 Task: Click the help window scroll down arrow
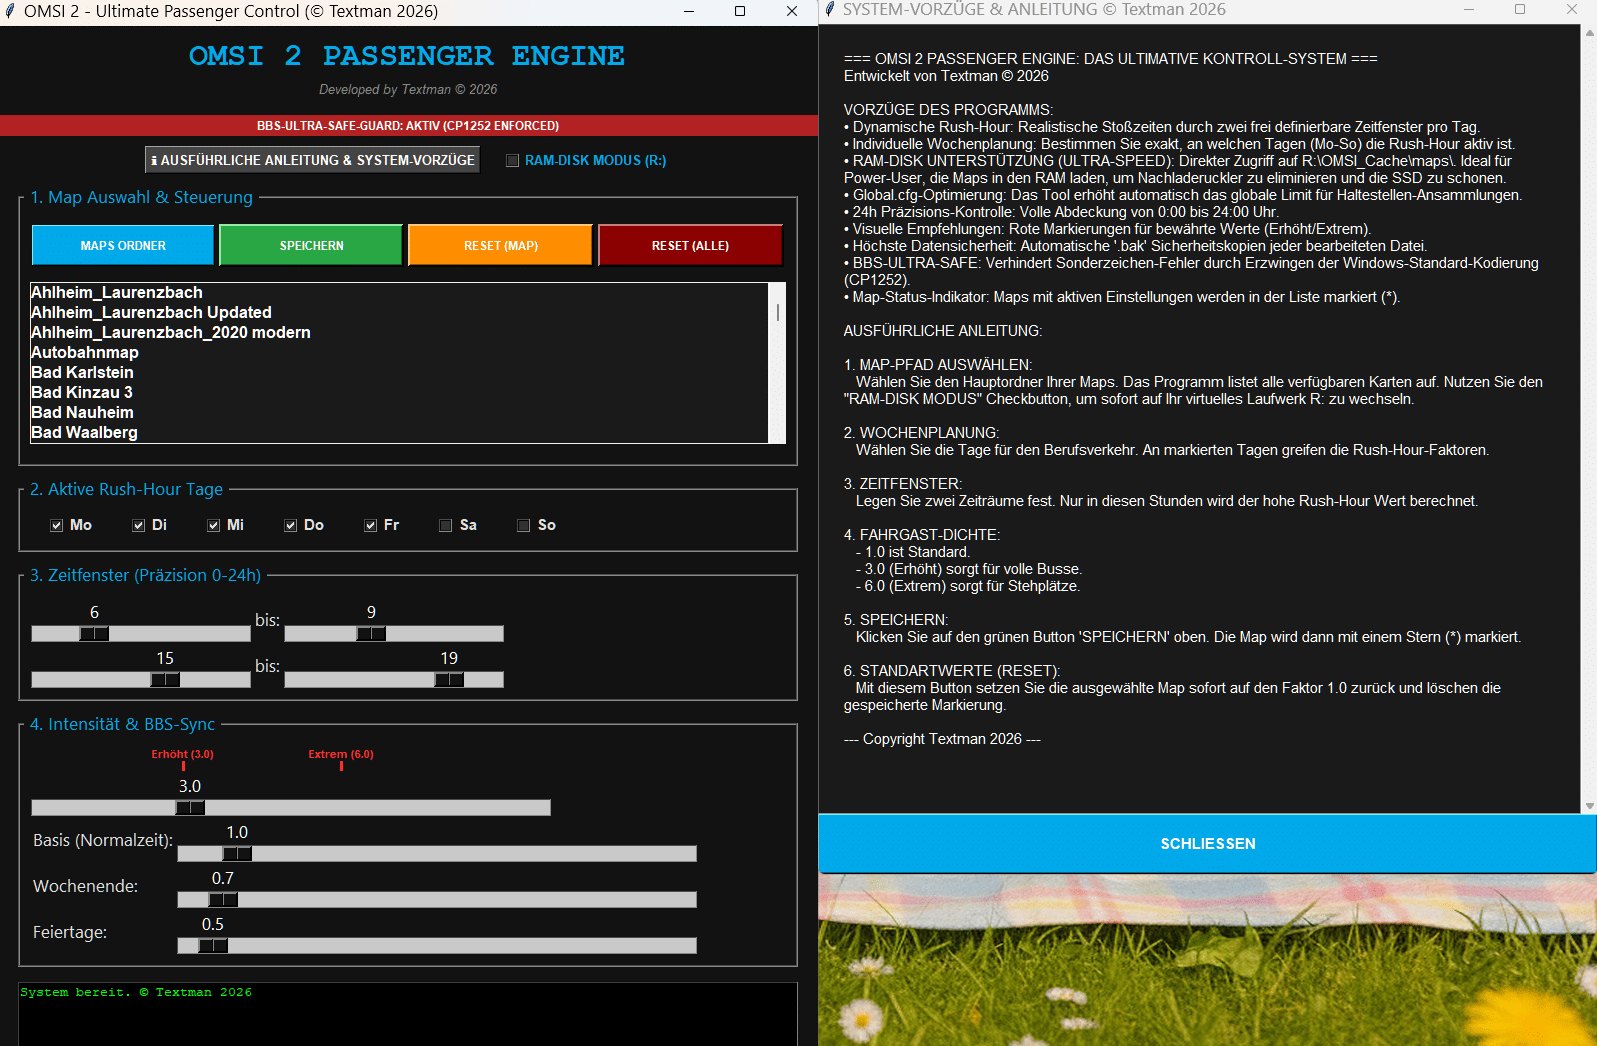(1589, 806)
